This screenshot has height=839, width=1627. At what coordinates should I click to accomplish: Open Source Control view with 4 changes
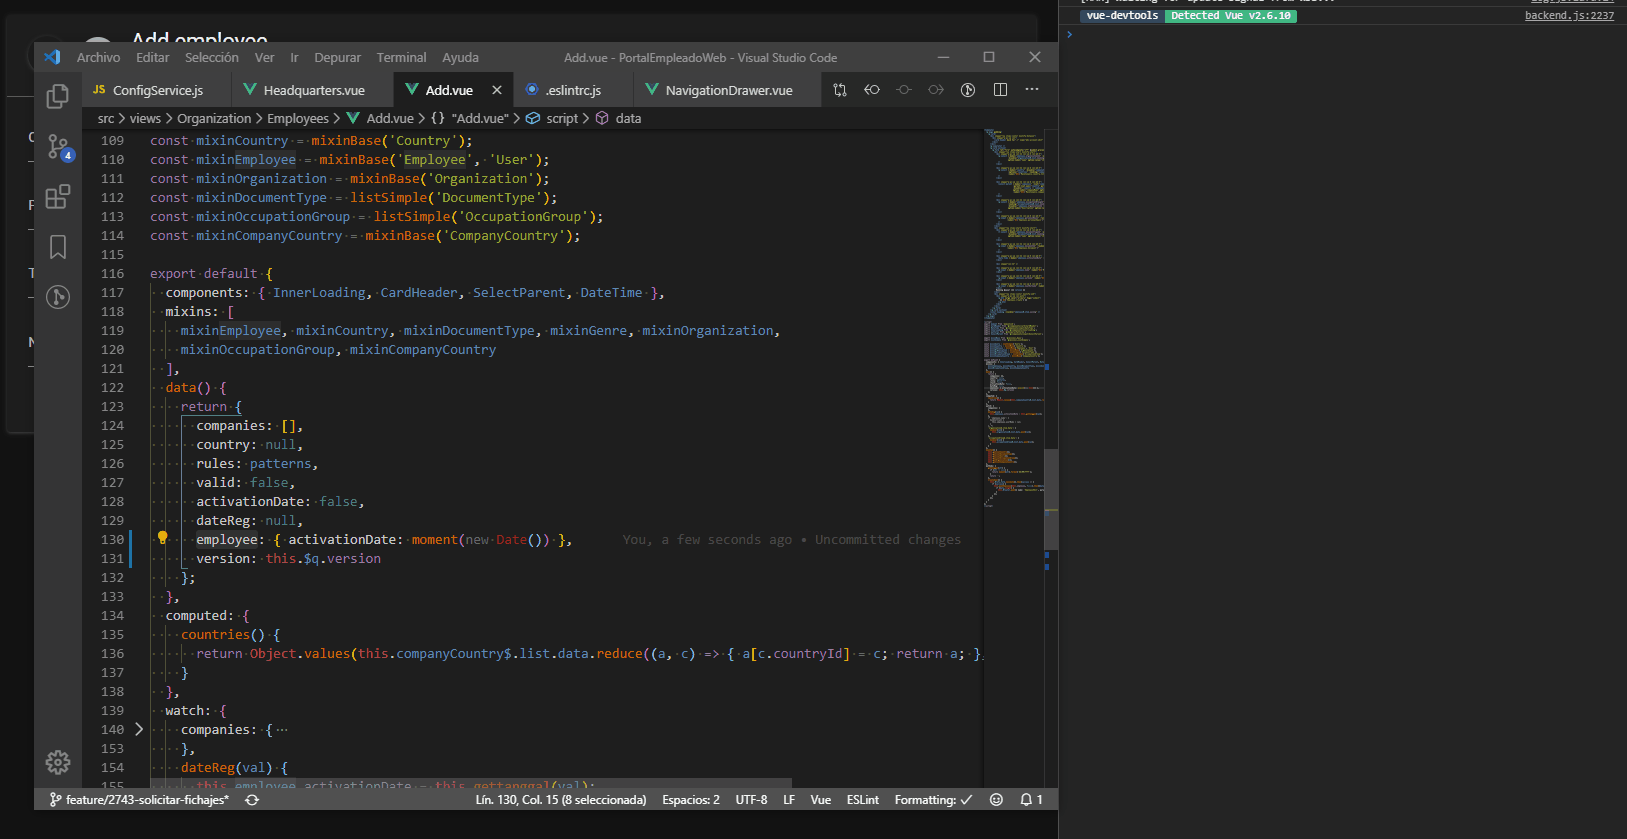[x=59, y=148]
